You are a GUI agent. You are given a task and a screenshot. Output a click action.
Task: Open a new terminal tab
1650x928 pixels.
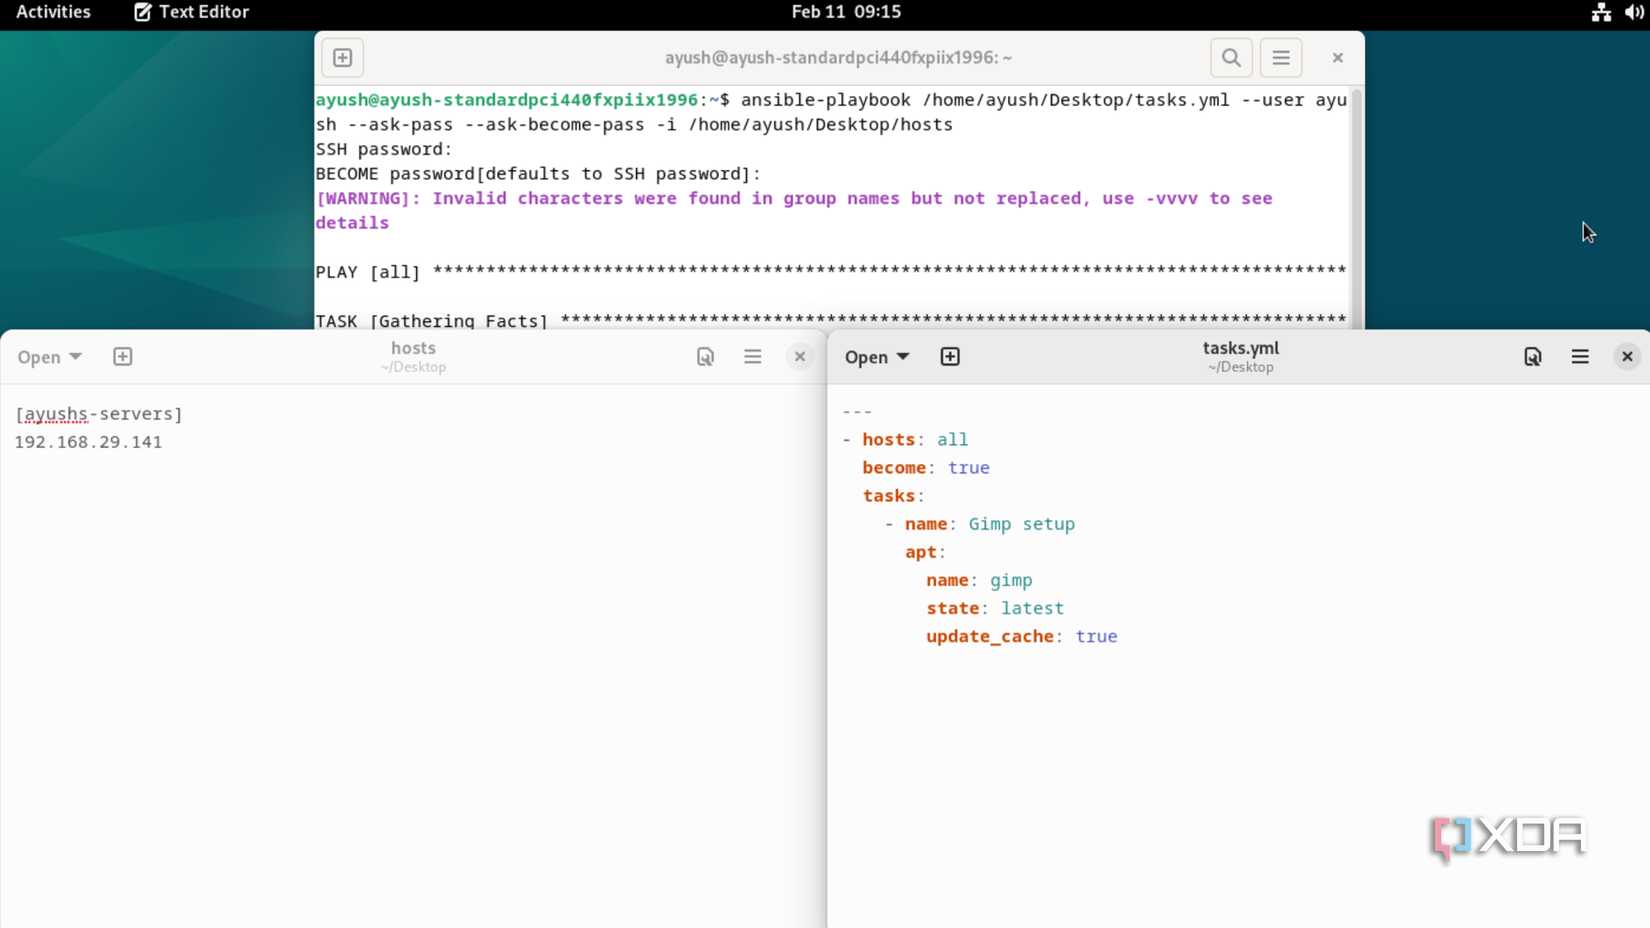[x=342, y=58]
